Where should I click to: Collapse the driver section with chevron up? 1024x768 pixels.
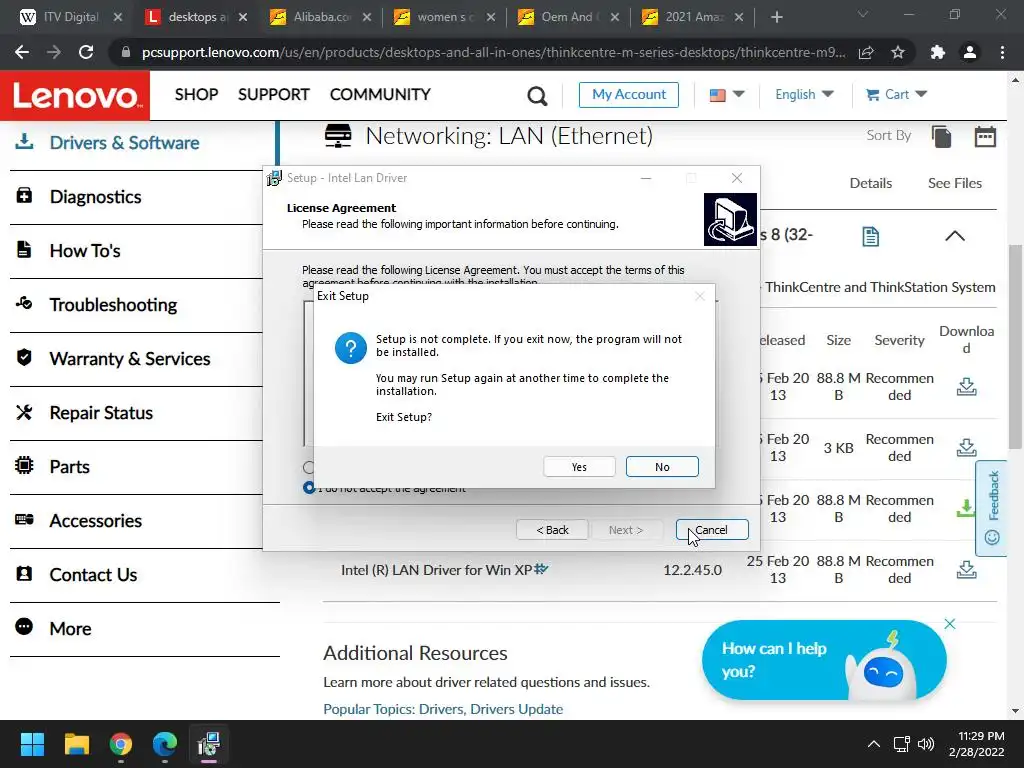coord(955,236)
